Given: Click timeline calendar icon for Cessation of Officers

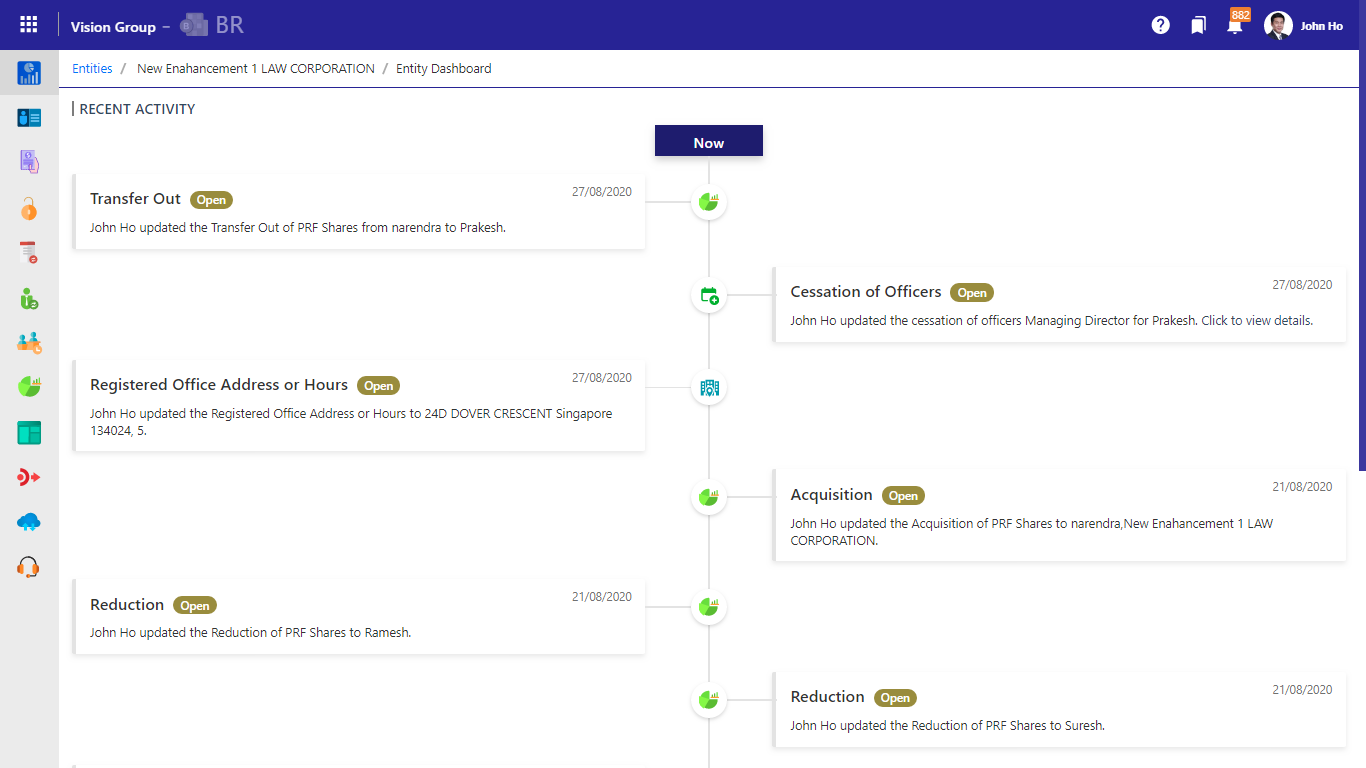Looking at the screenshot, I should coord(709,295).
